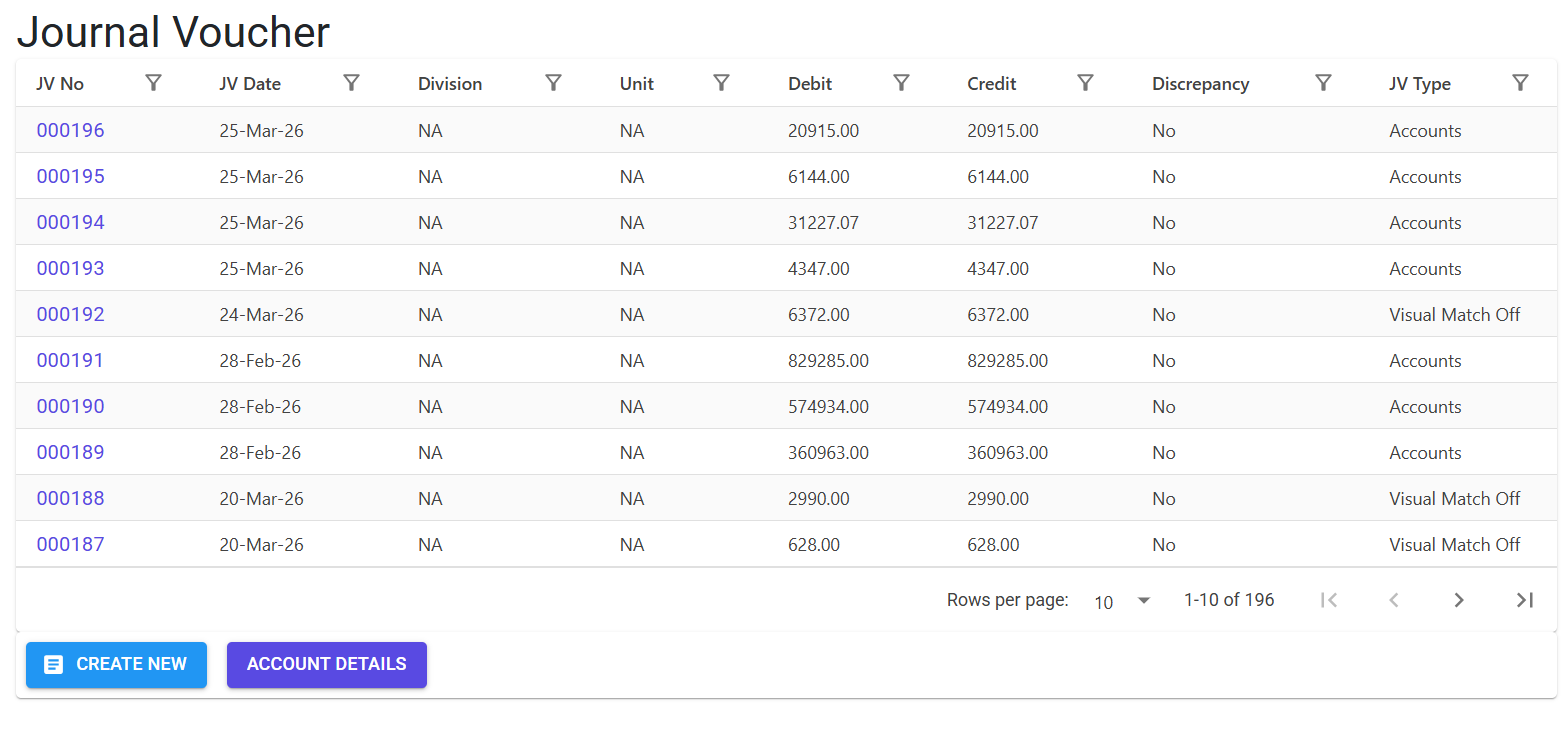1561x739 pixels.
Task: Go to next page of vouchers
Action: [1459, 600]
